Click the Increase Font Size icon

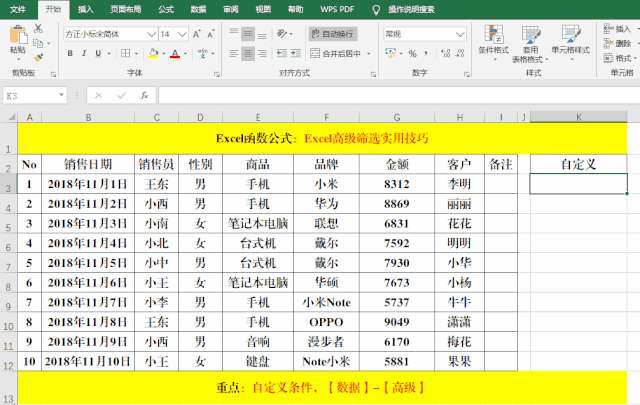tap(198, 33)
